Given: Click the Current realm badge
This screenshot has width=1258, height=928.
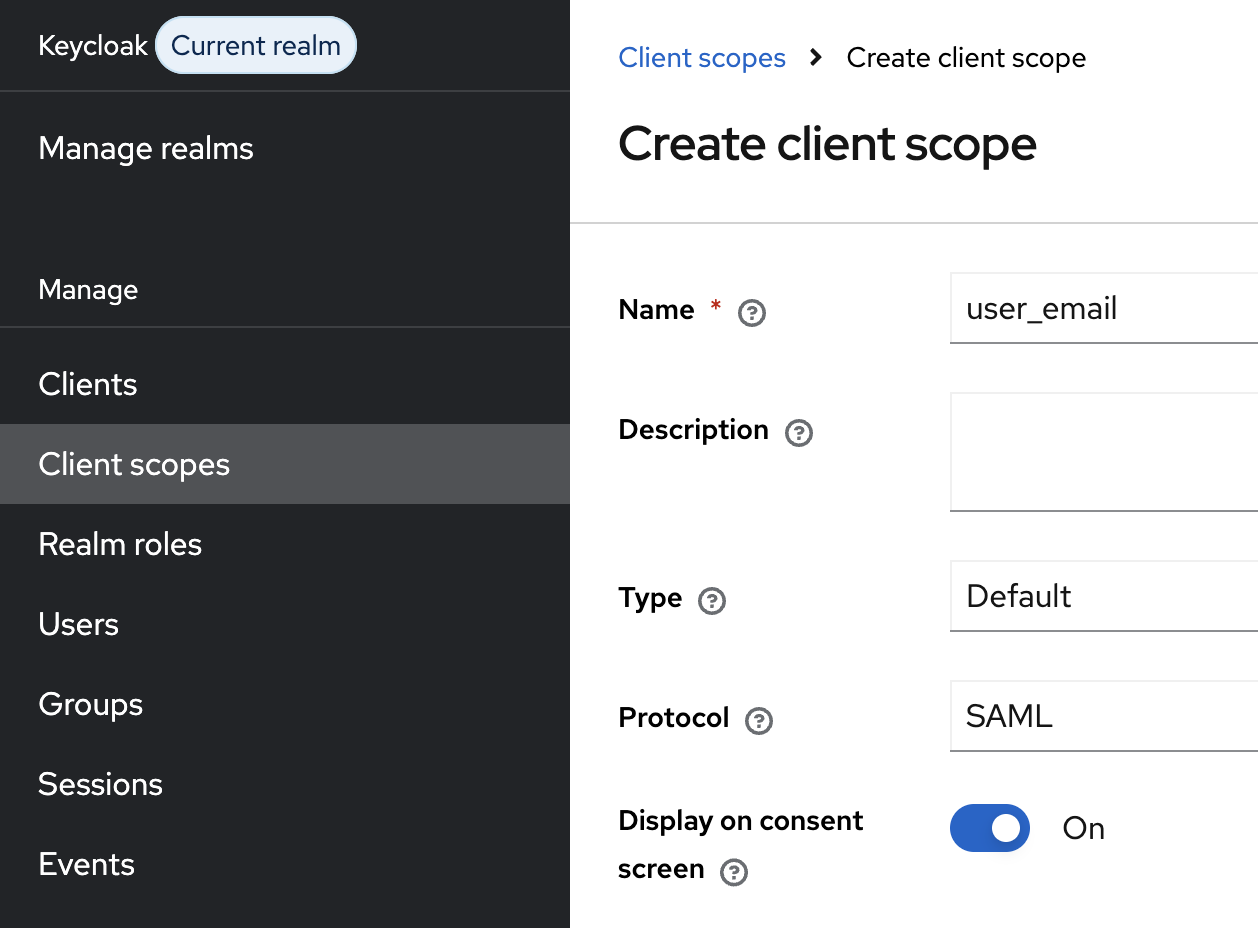Looking at the screenshot, I should [x=256, y=45].
